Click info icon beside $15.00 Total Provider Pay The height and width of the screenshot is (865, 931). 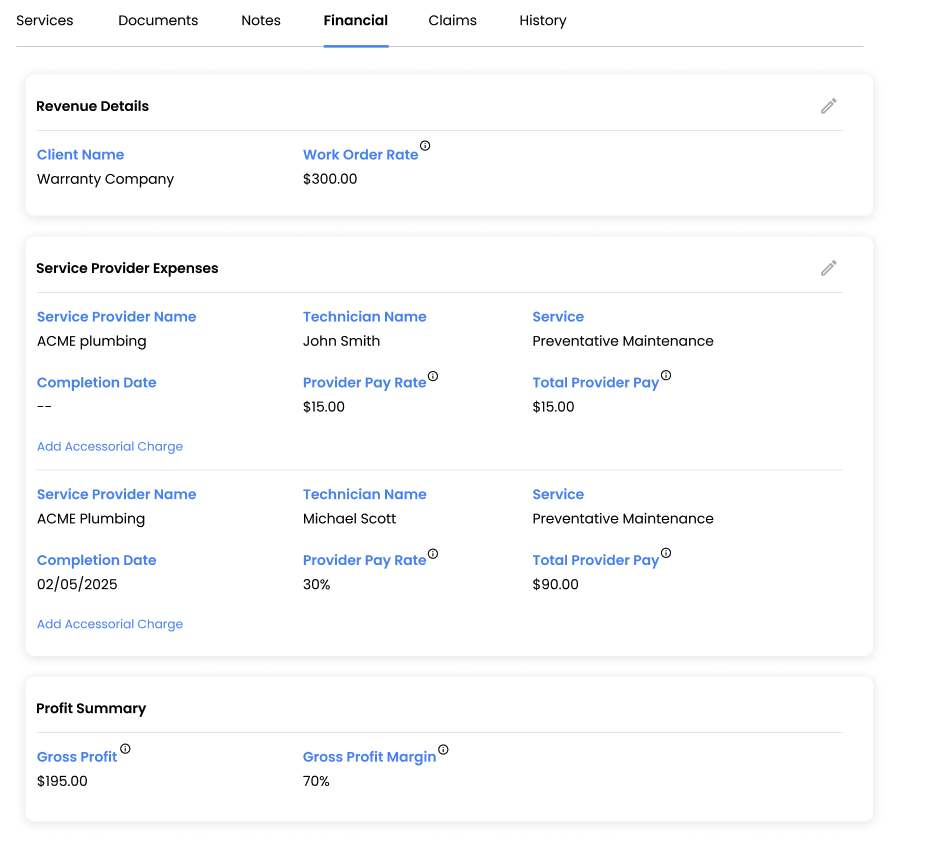pos(666,376)
